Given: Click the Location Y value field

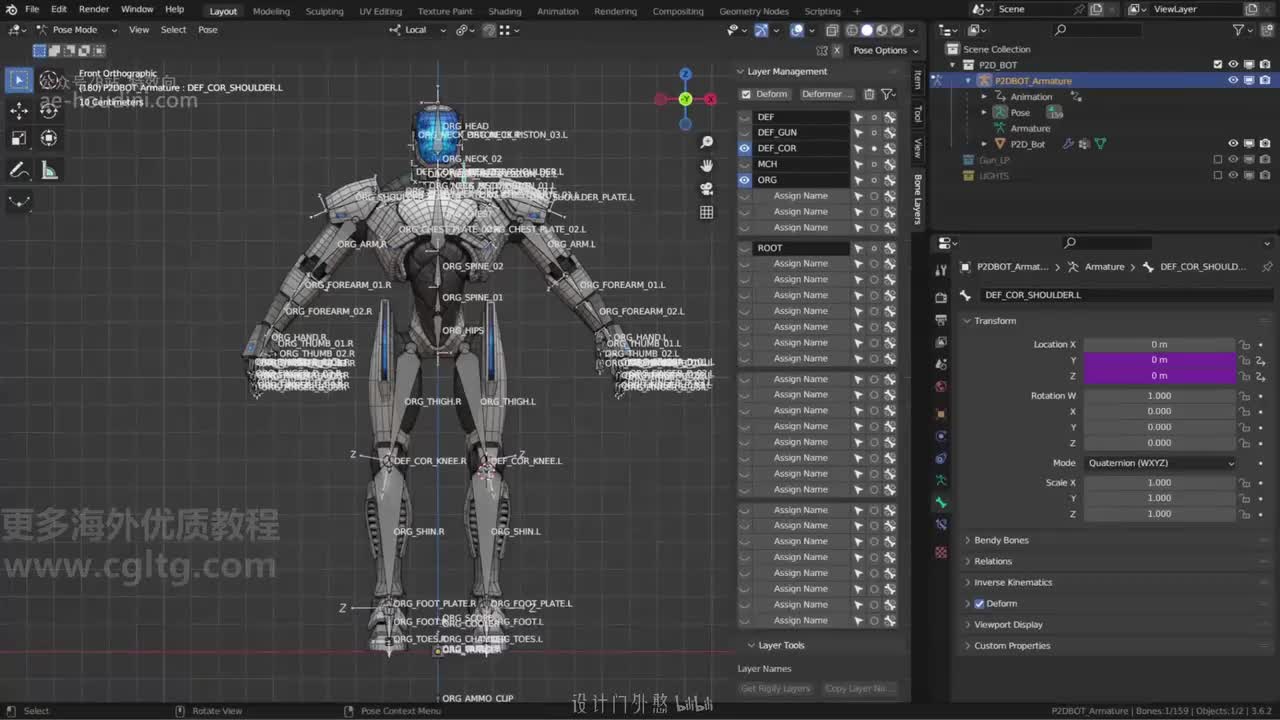Looking at the screenshot, I should point(1159,360).
